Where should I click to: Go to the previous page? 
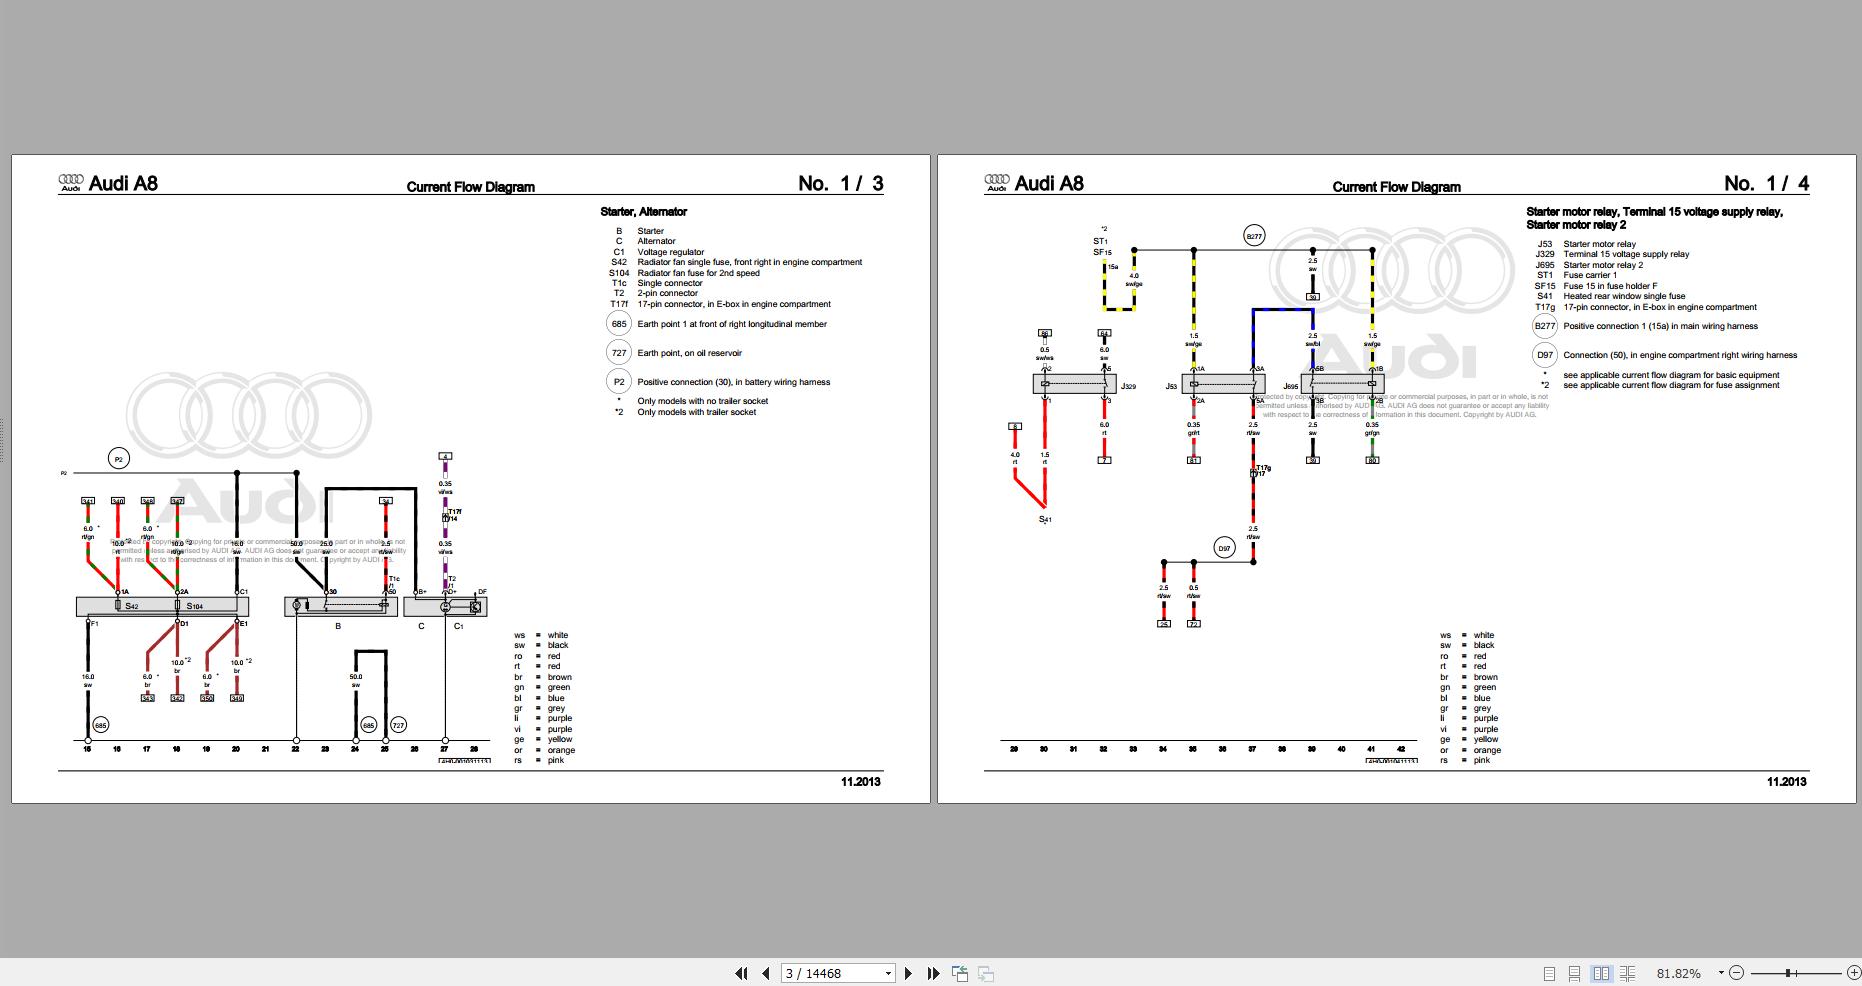(x=766, y=973)
